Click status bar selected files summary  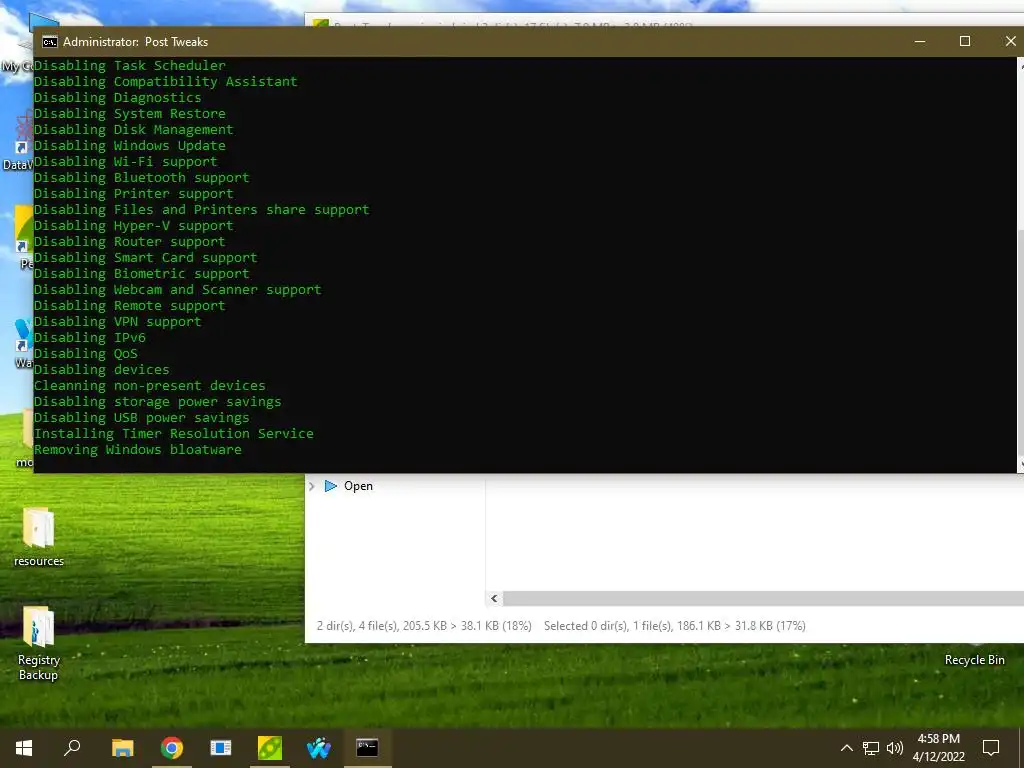coord(675,626)
